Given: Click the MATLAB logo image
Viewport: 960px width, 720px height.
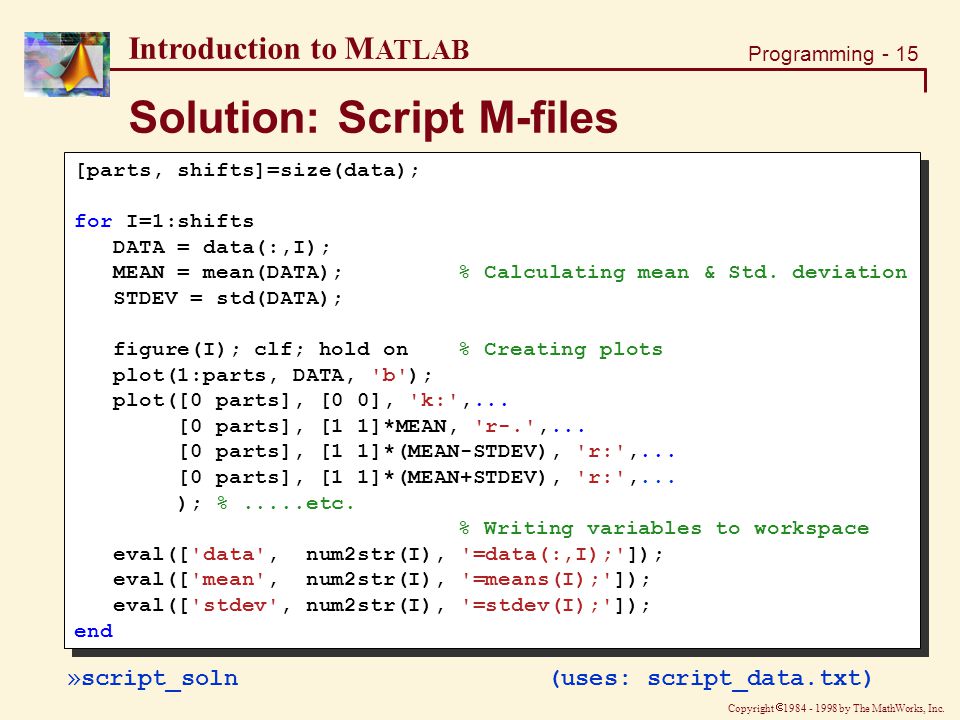Looking at the screenshot, I should [x=67, y=64].
